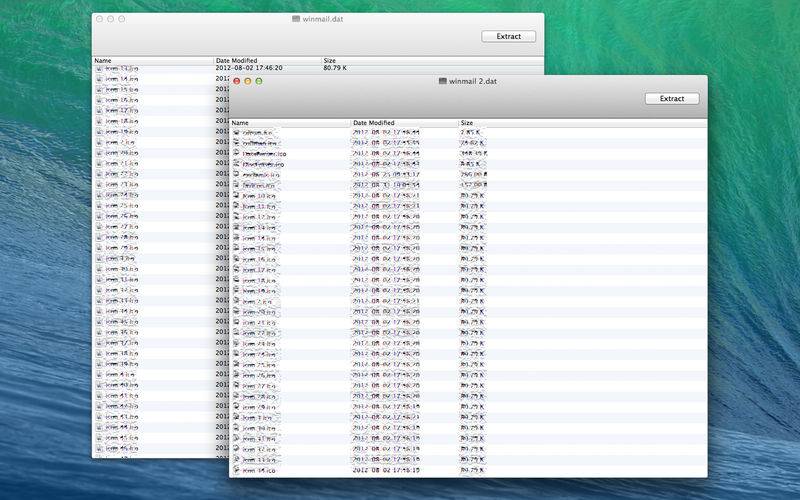Select file name icon 4.ico in back window
The height and width of the screenshot is (500, 800).
click(120, 374)
